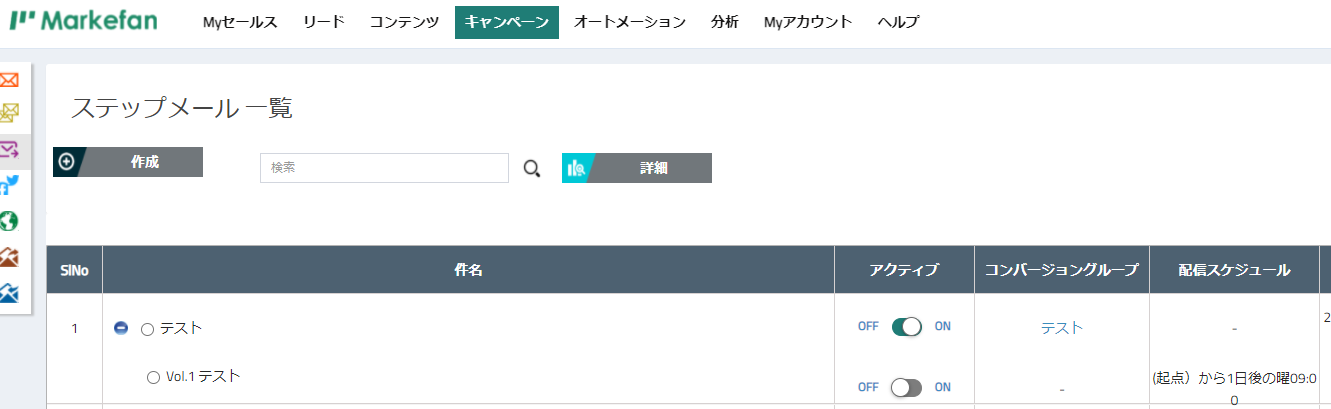Screen dimensions: 1331x409
Task: Select the Vol.1 テスト radio button
Action: point(153,377)
